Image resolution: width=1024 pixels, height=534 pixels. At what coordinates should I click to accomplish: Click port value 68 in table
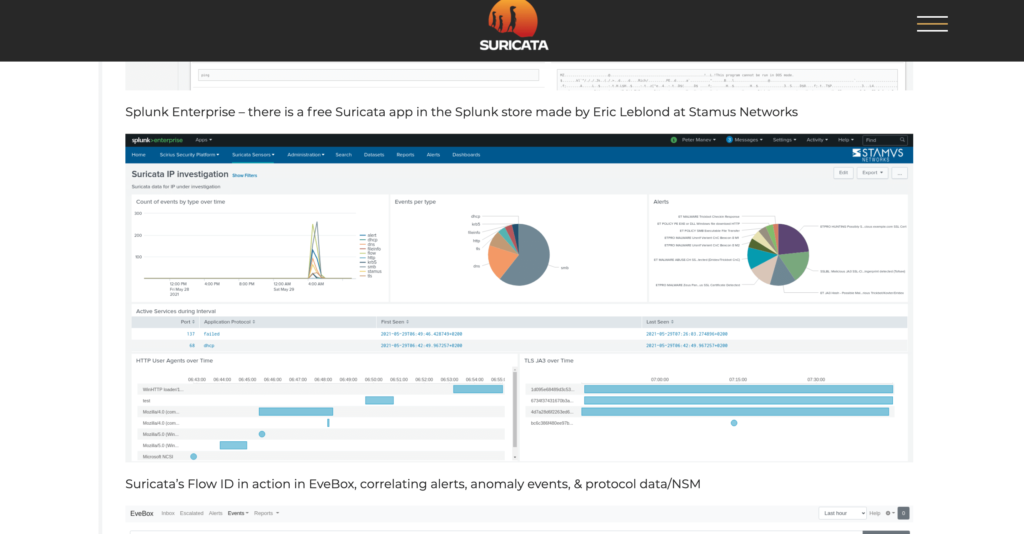pos(192,345)
